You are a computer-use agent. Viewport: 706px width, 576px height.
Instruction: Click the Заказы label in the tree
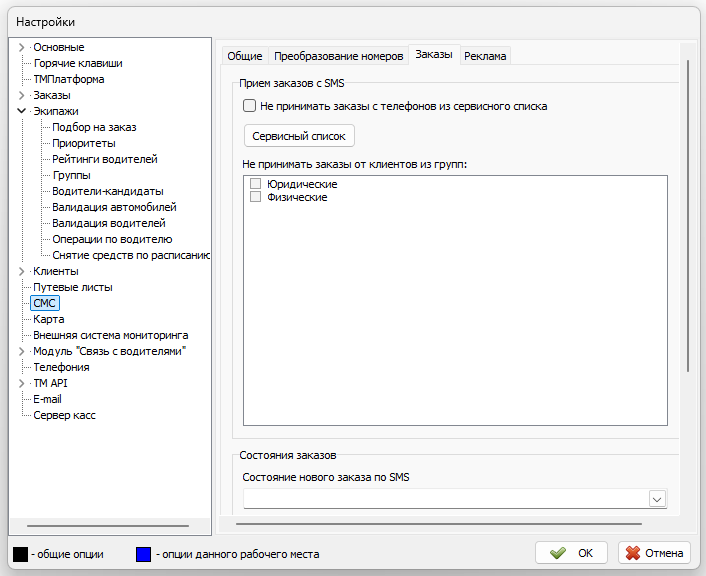click(52, 95)
